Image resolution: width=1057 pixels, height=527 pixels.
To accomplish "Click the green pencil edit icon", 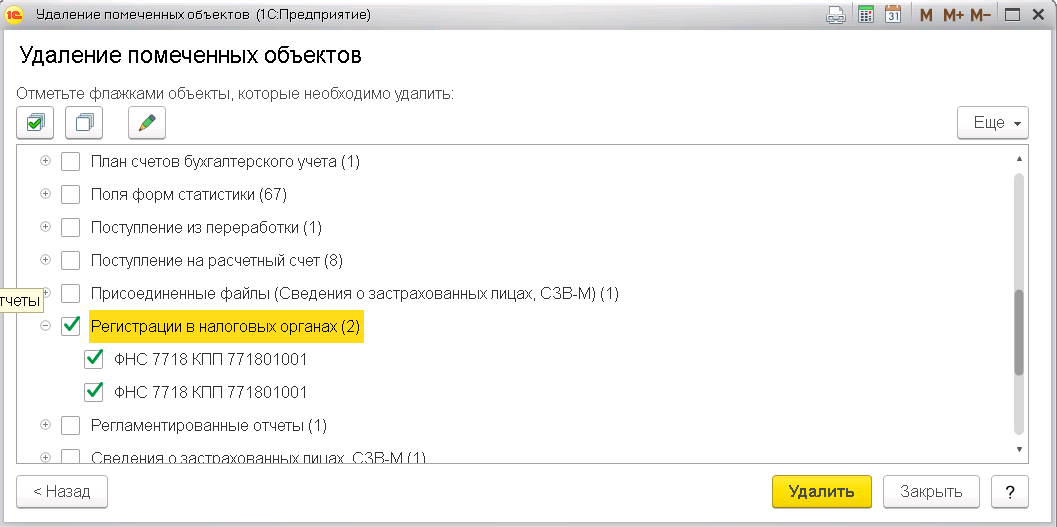I will pyautogui.click(x=147, y=123).
